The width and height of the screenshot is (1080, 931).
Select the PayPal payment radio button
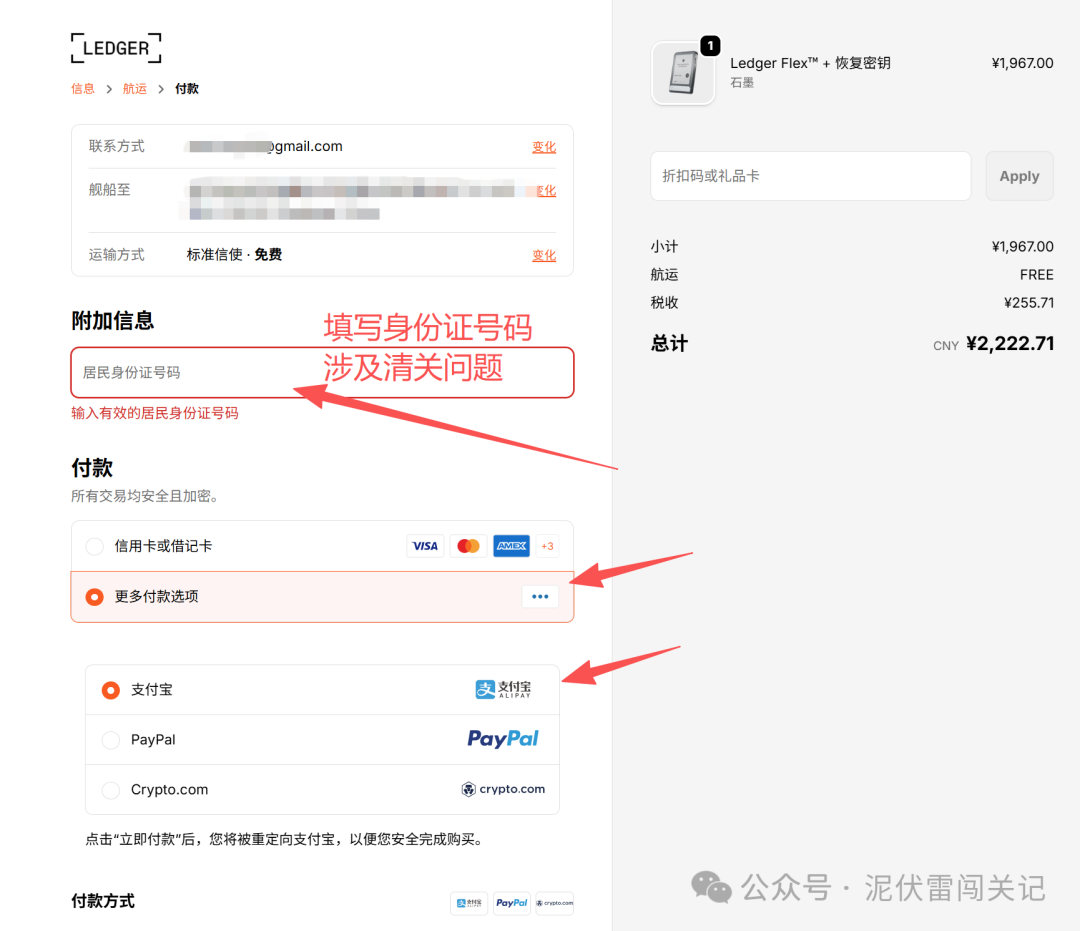[110, 739]
